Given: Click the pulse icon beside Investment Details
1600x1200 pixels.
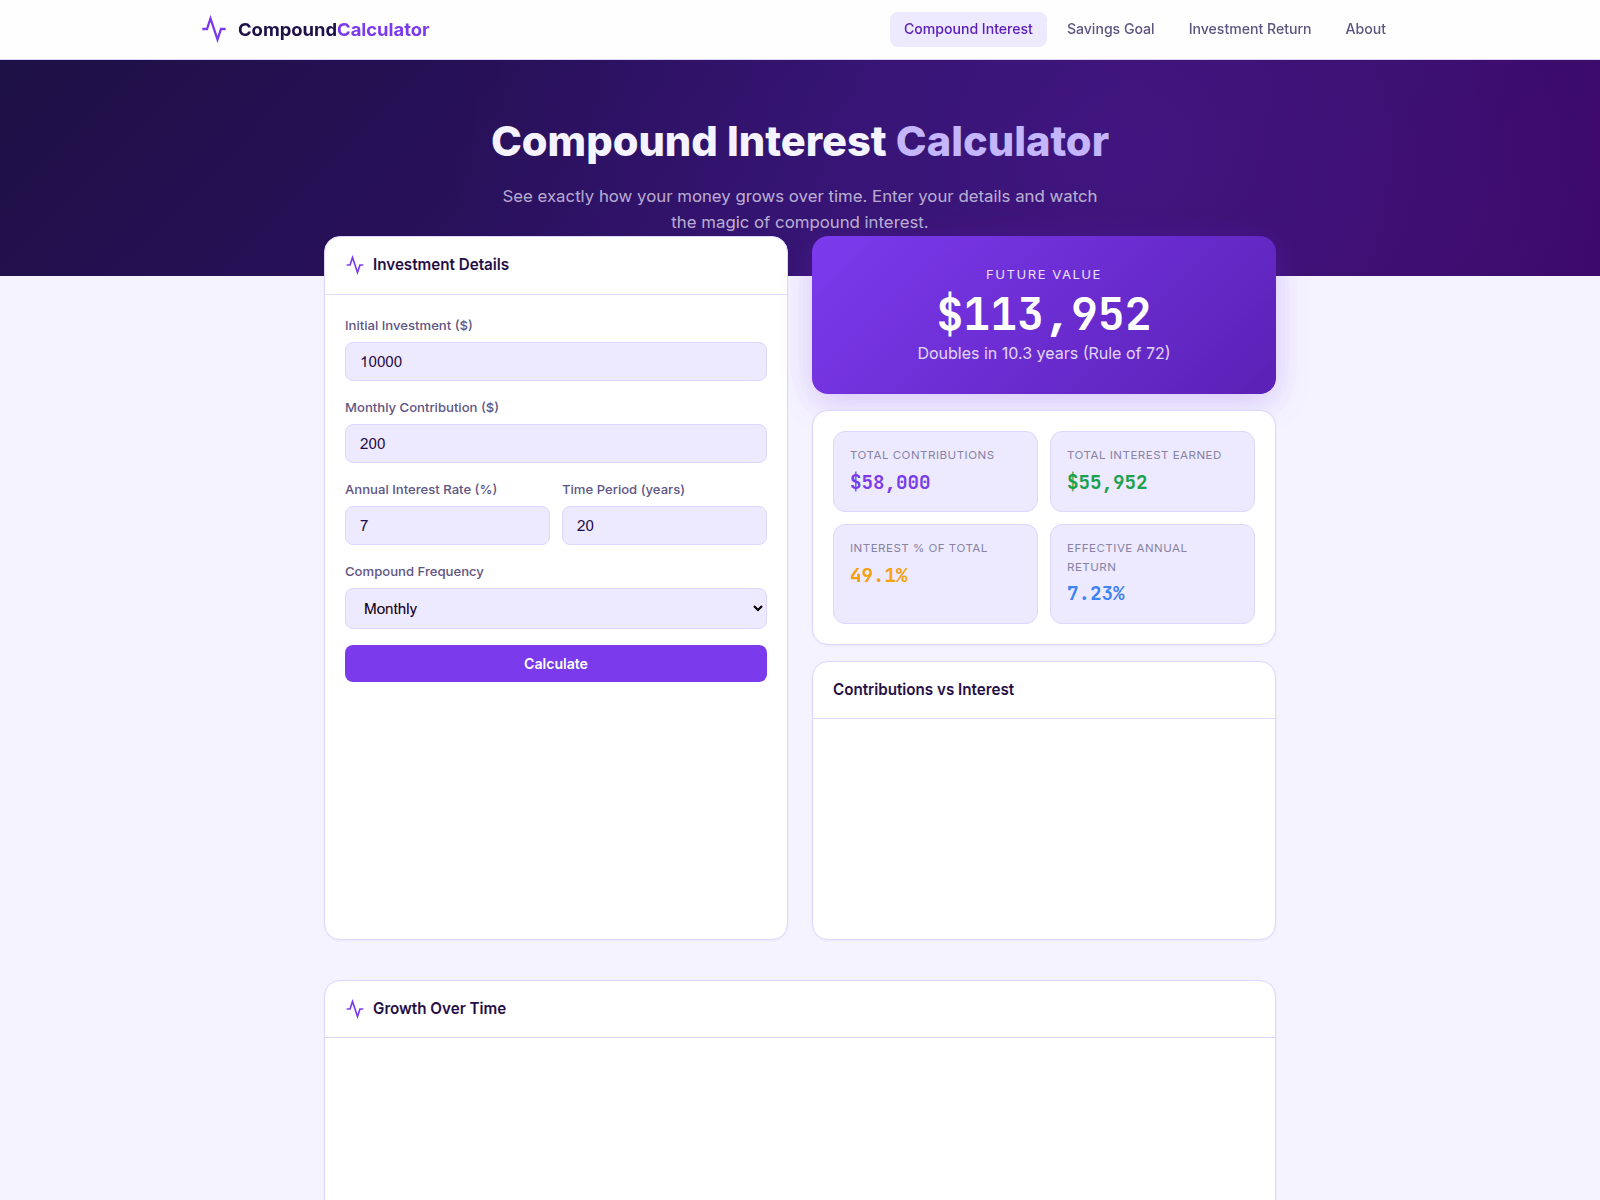Looking at the screenshot, I should click(355, 264).
